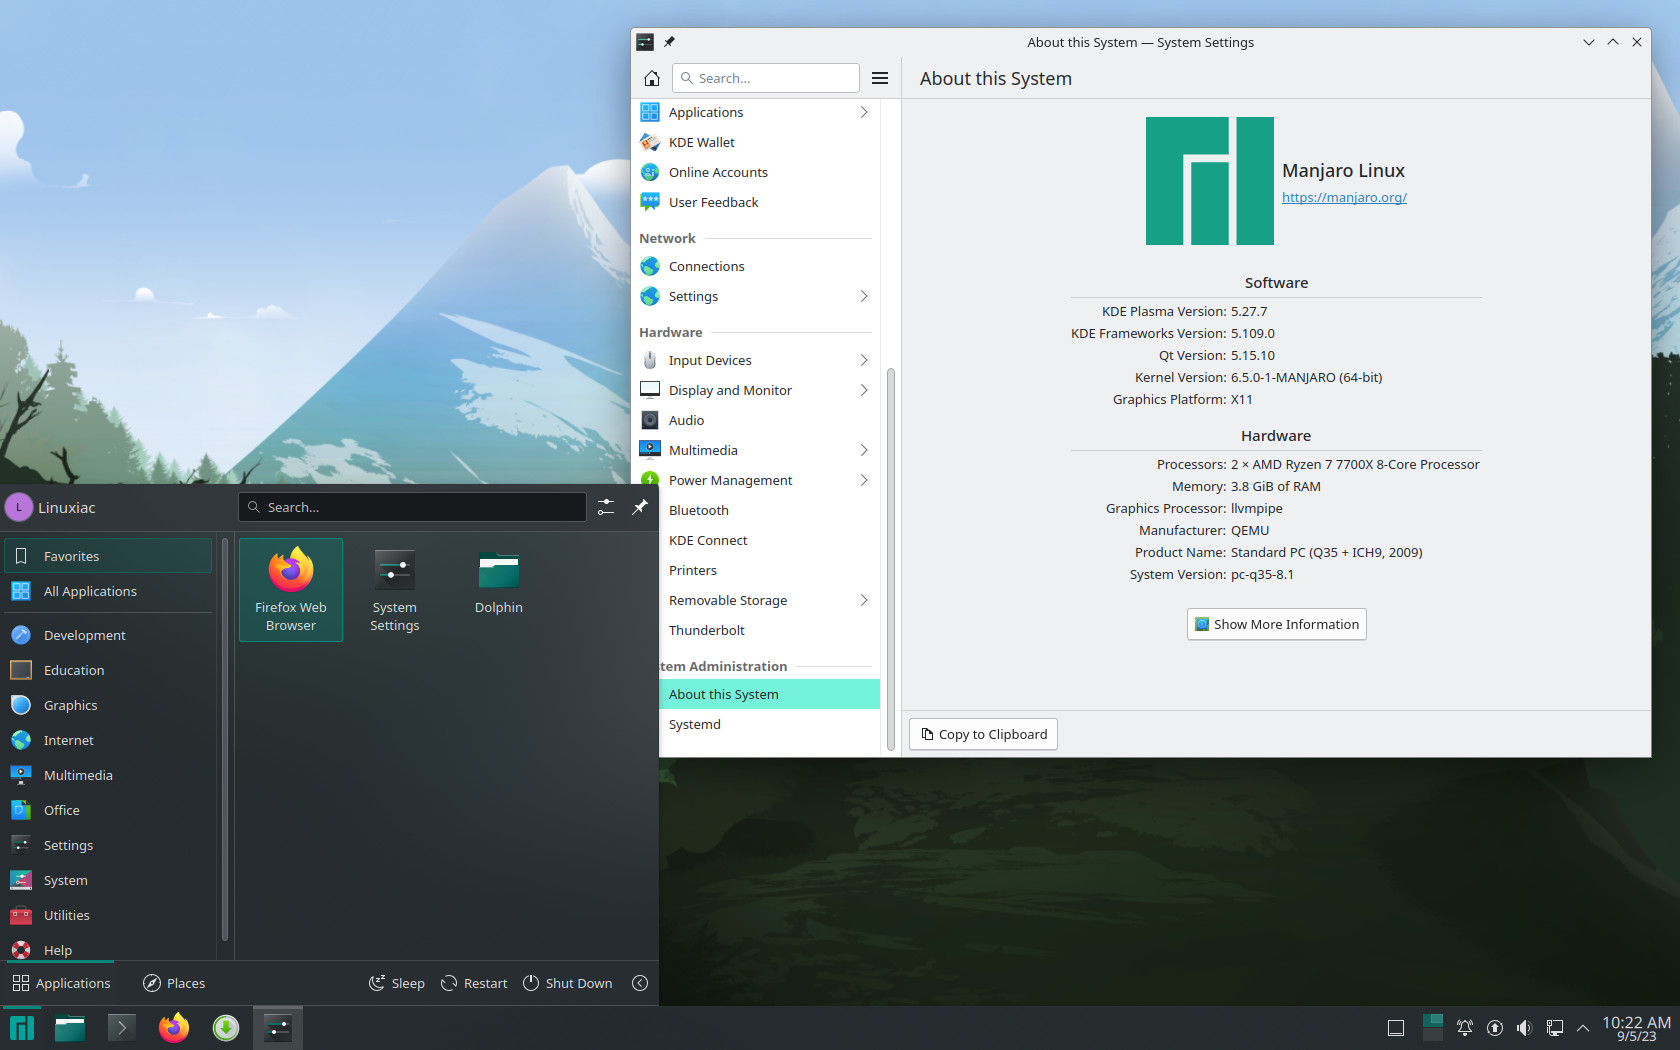Expand Multimedia settings category
This screenshot has height=1050, width=1680.
coord(756,450)
